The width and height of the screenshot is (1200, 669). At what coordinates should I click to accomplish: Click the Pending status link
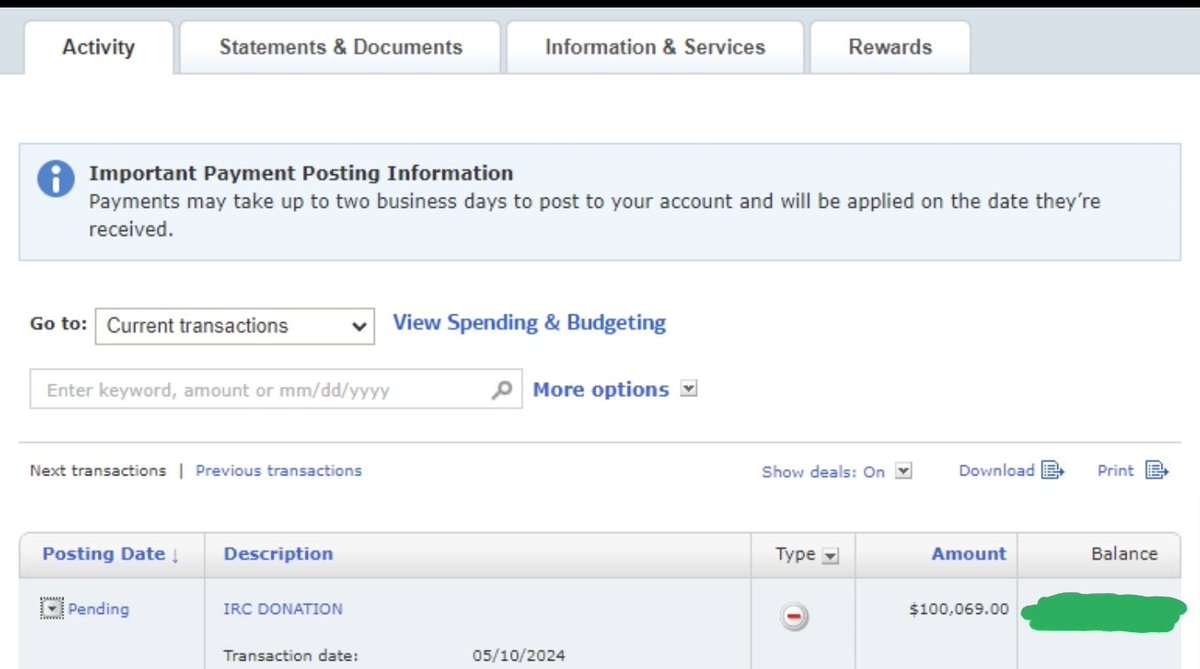(x=98, y=609)
